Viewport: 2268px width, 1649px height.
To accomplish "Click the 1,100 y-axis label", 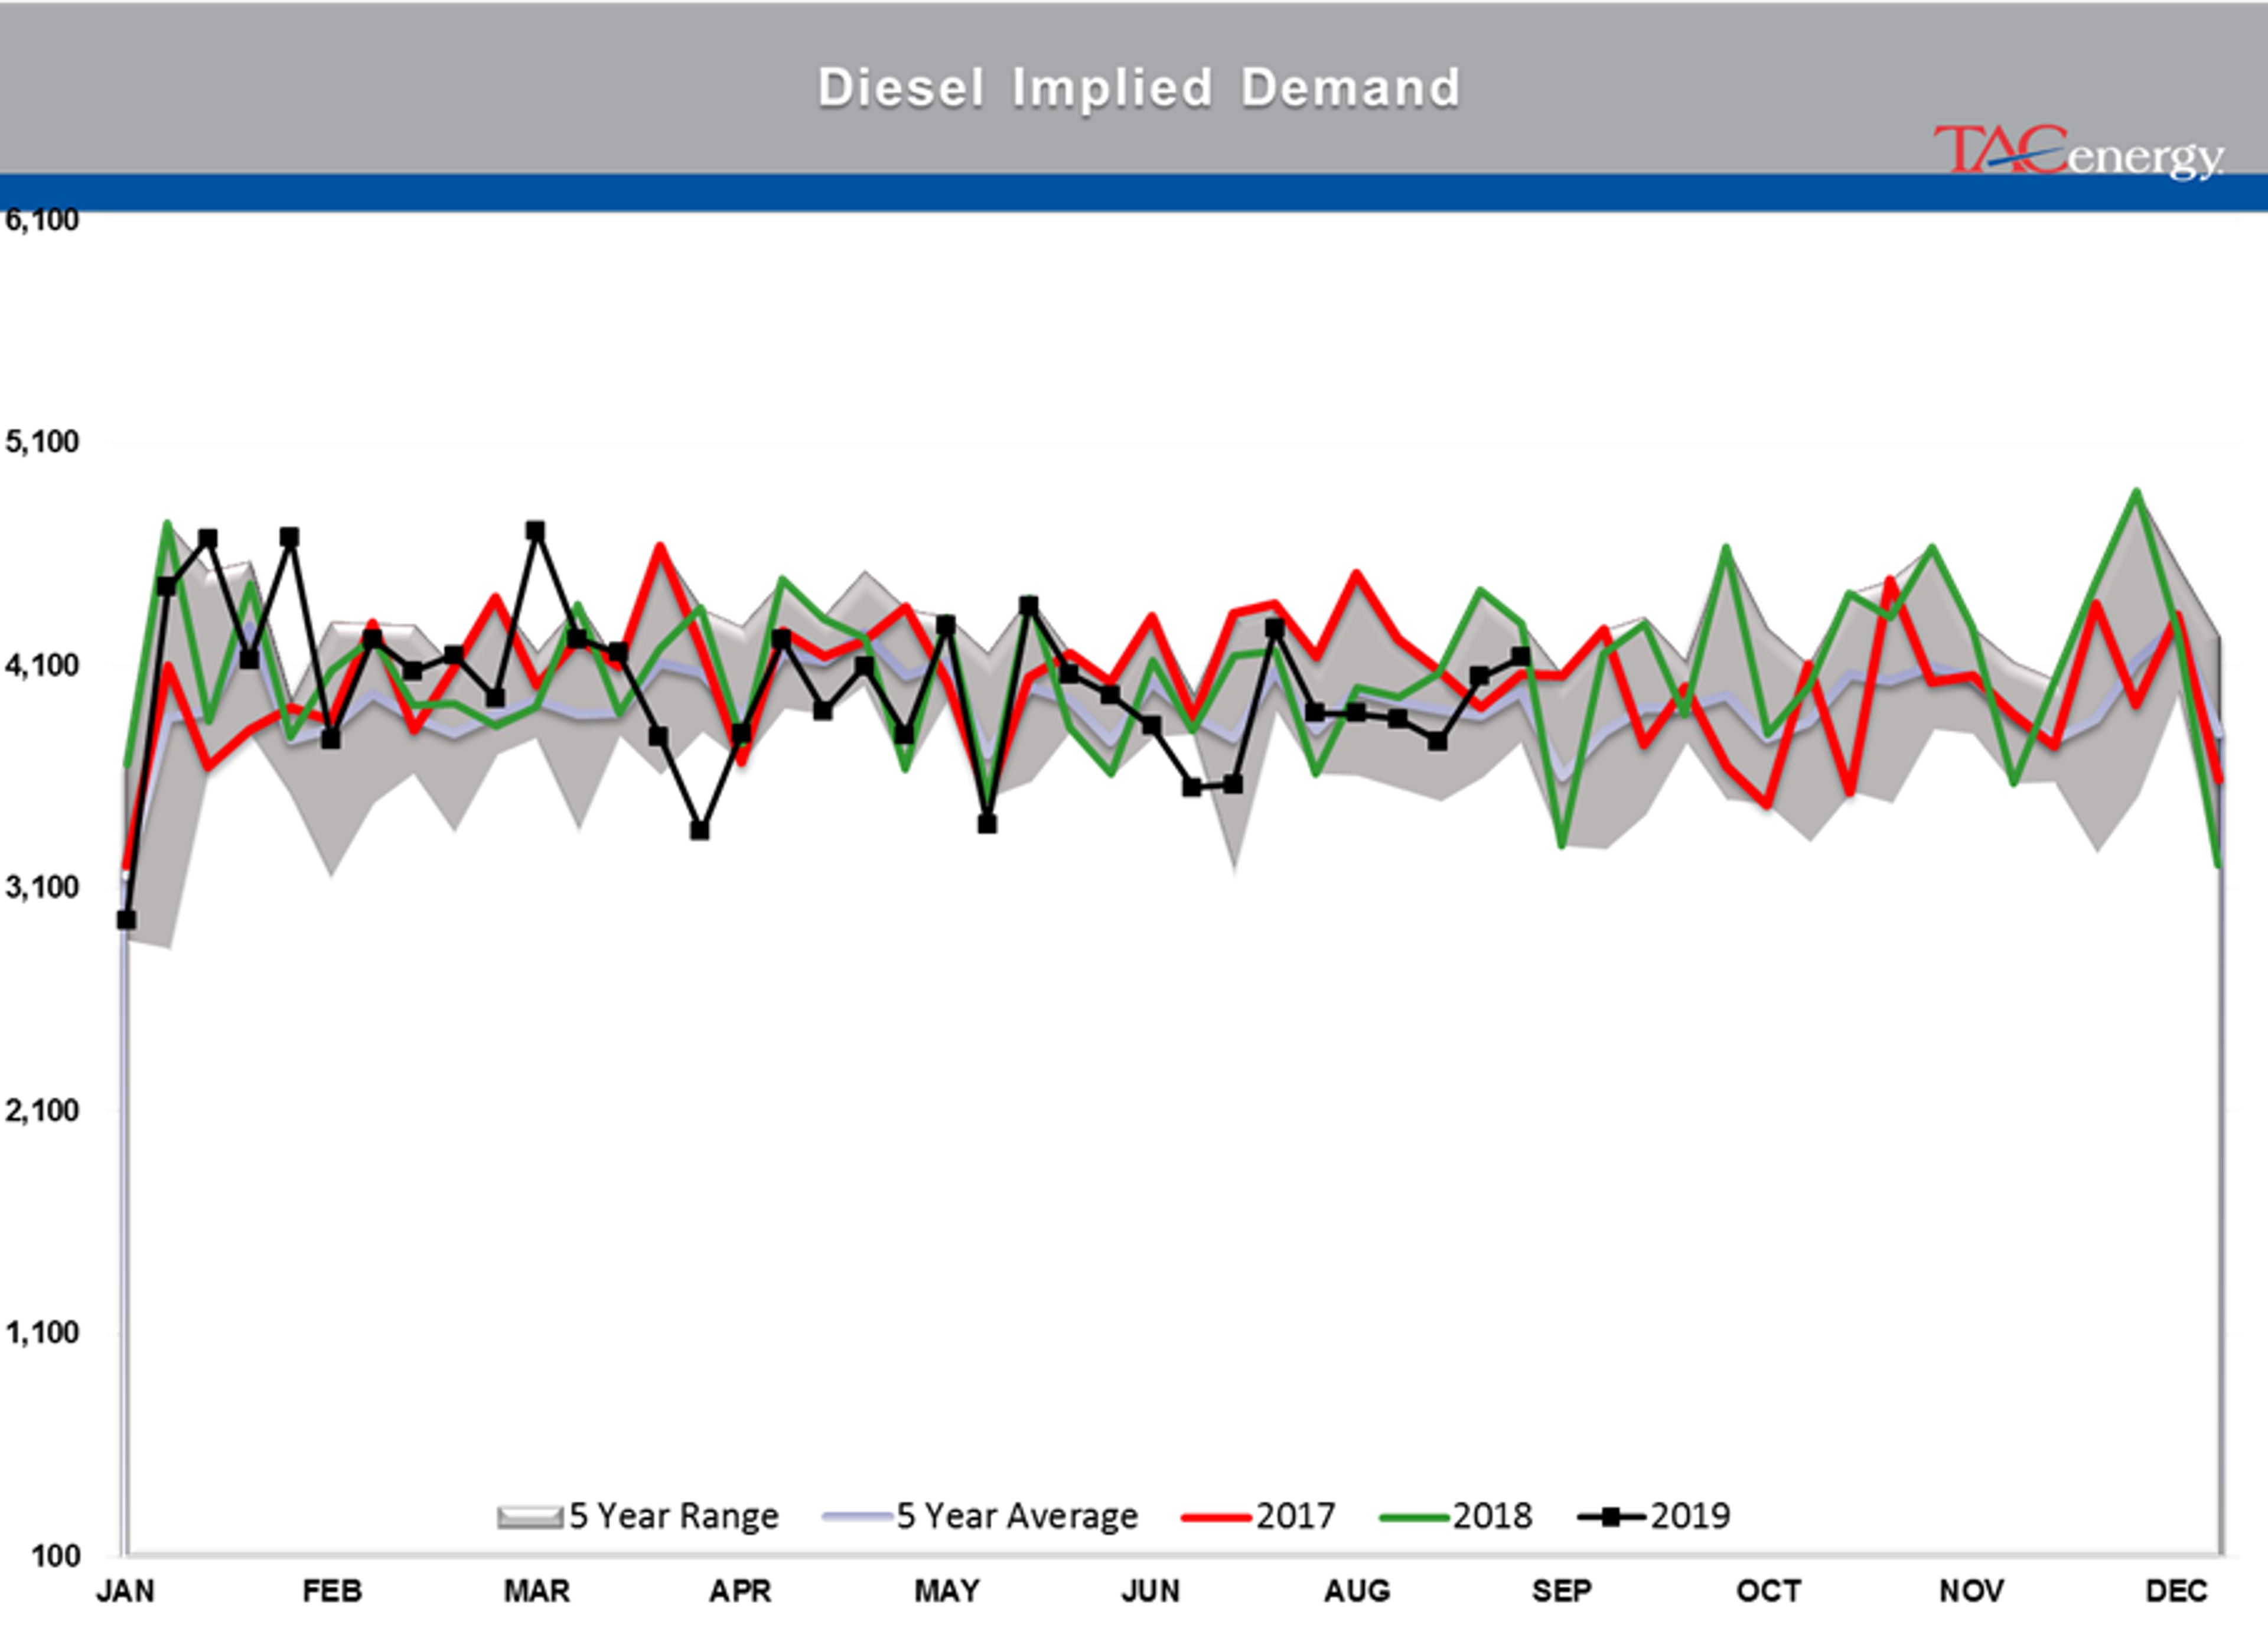I will pyautogui.click(x=42, y=1333).
